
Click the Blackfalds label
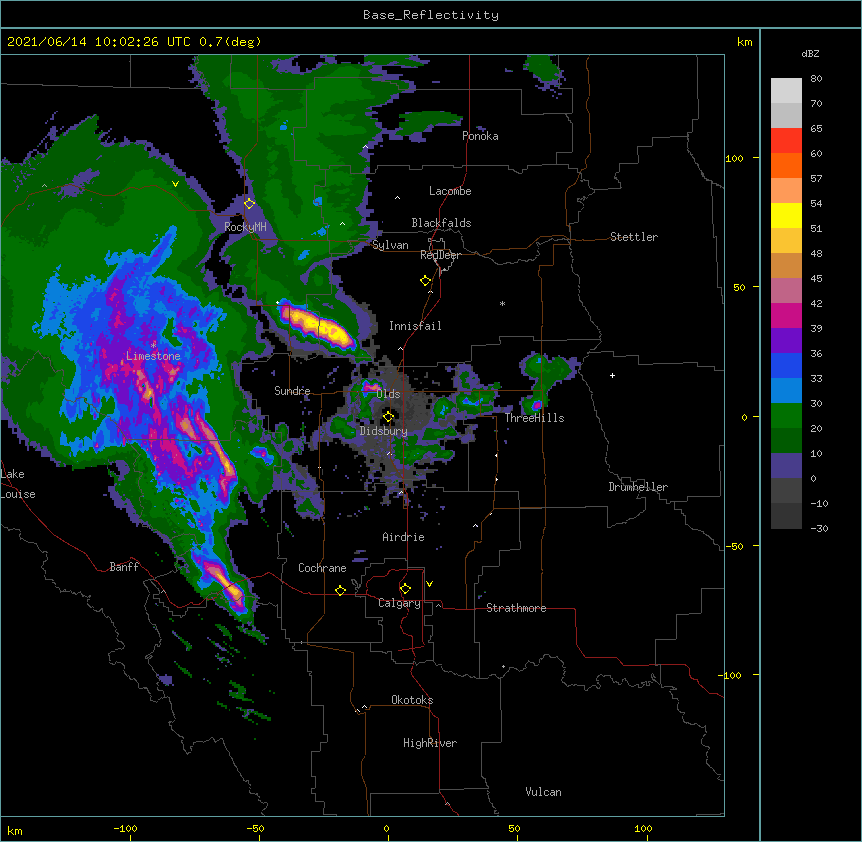pyautogui.click(x=441, y=223)
